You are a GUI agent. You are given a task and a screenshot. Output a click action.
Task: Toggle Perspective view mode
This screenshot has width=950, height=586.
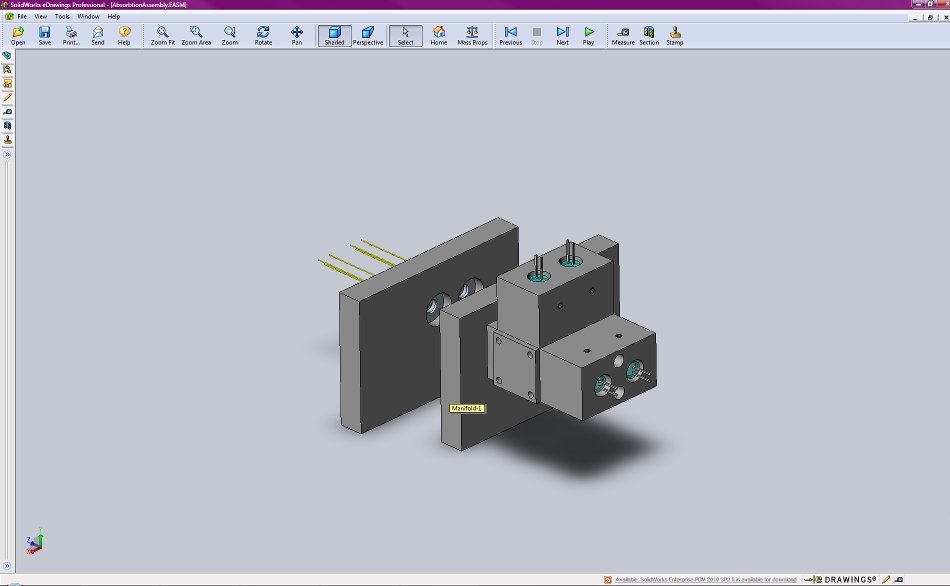[368, 36]
